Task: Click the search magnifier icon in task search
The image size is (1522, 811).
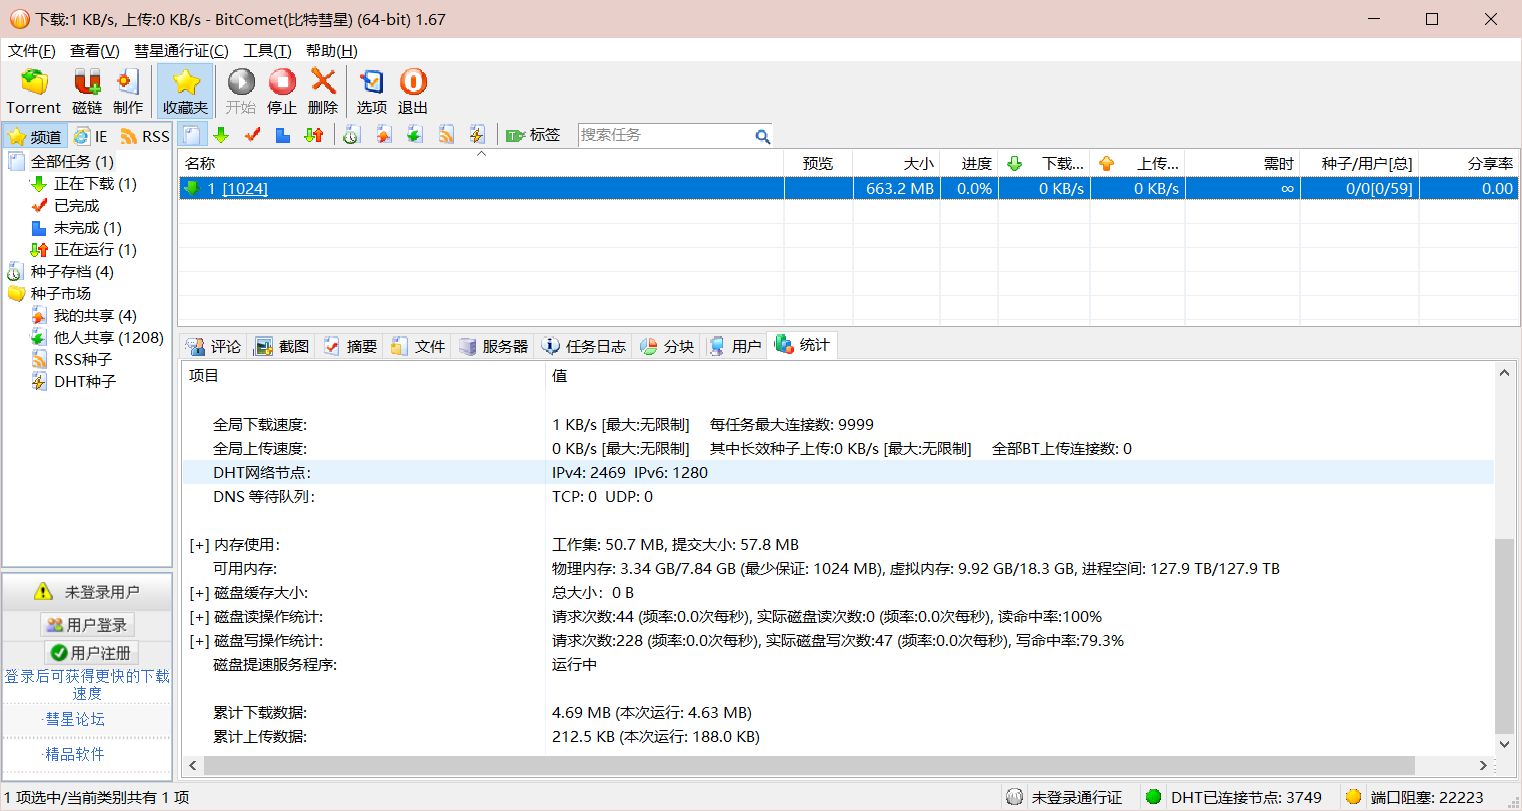Action: (x=762, y=136)
